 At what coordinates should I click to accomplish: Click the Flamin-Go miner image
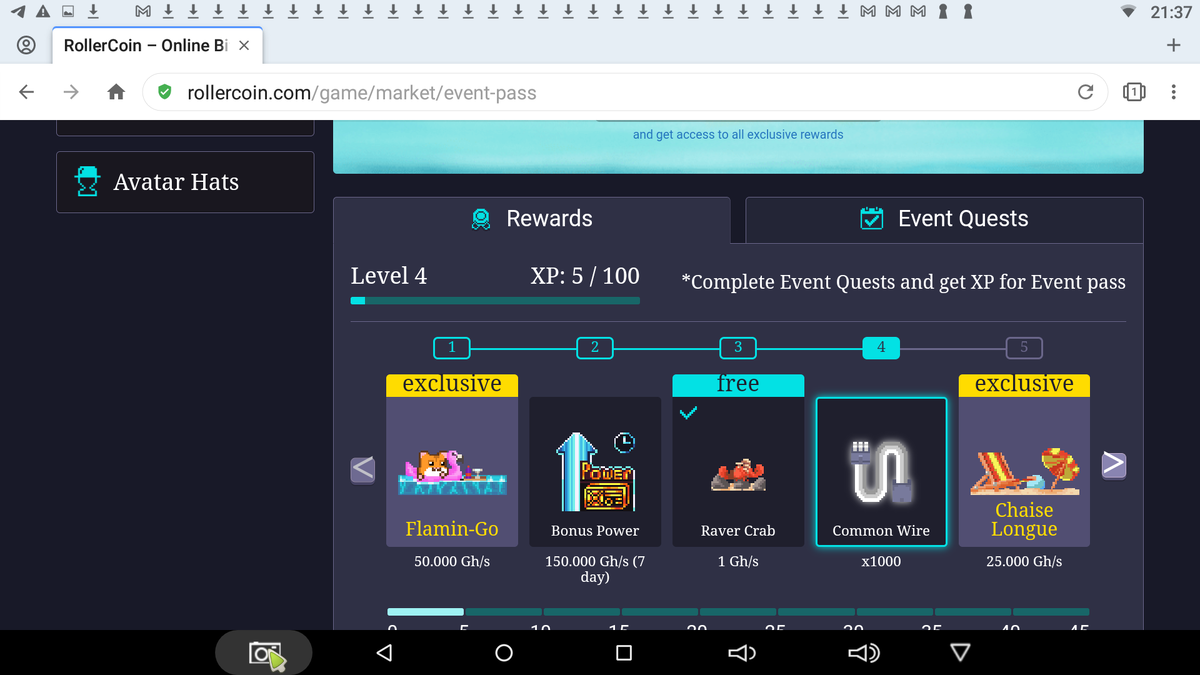pyautogui.click(x=452, y=473)
